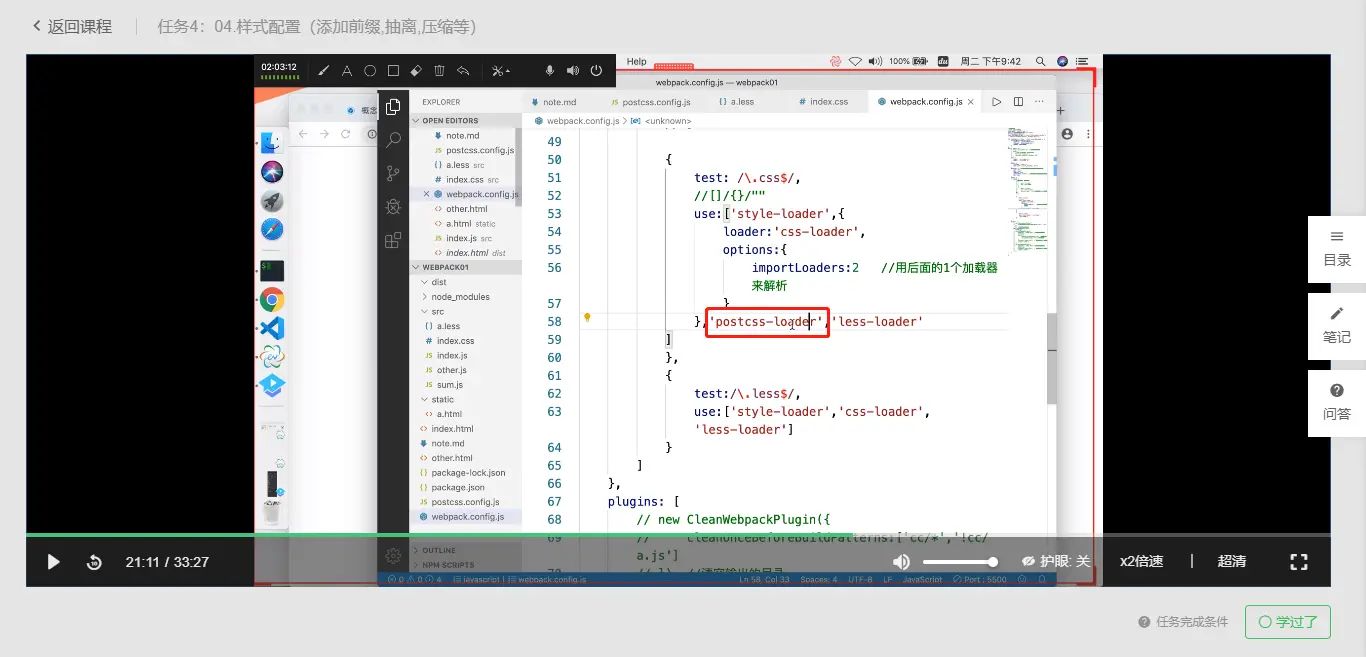Select the rectangle annotation tool

click(x=393, y=71)
